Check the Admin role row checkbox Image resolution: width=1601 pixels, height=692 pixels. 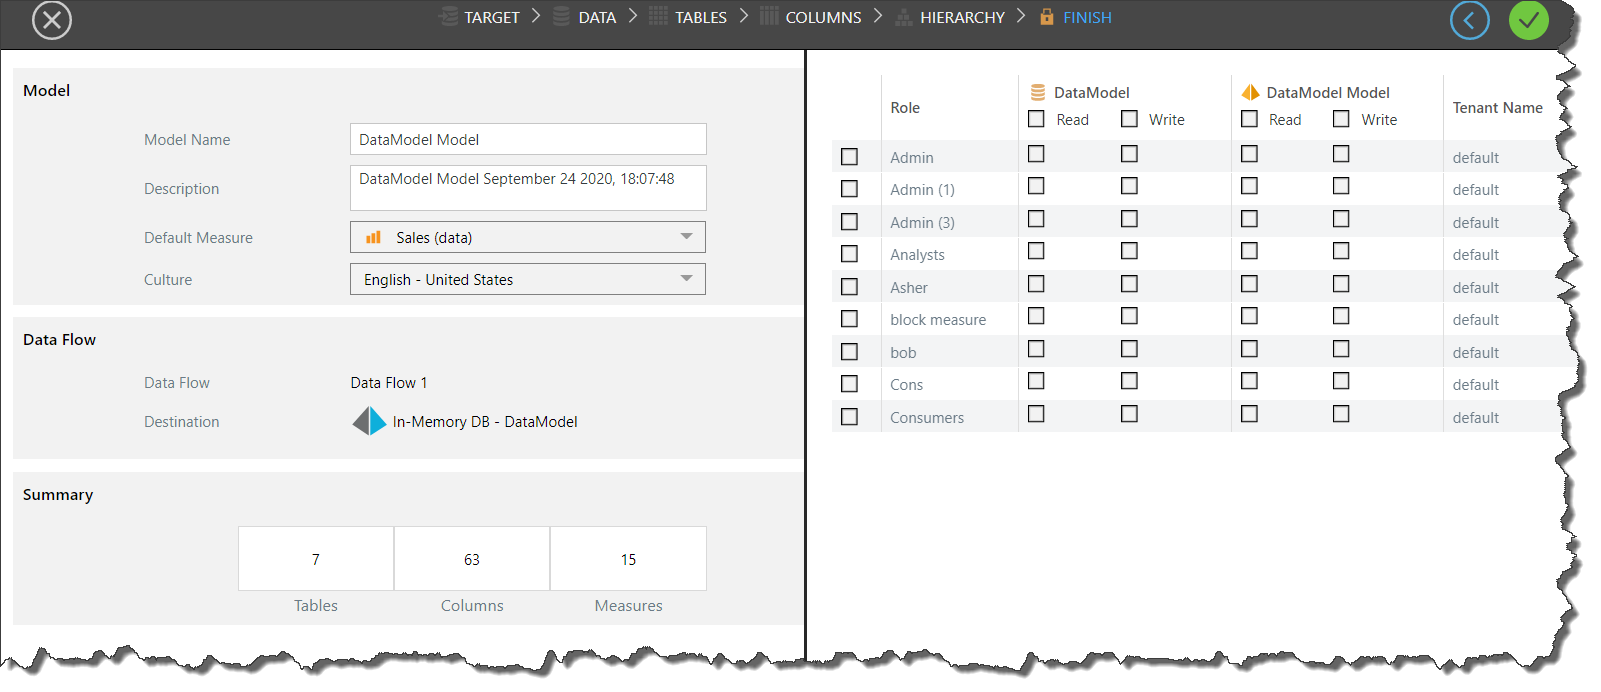tap(849, 157)
